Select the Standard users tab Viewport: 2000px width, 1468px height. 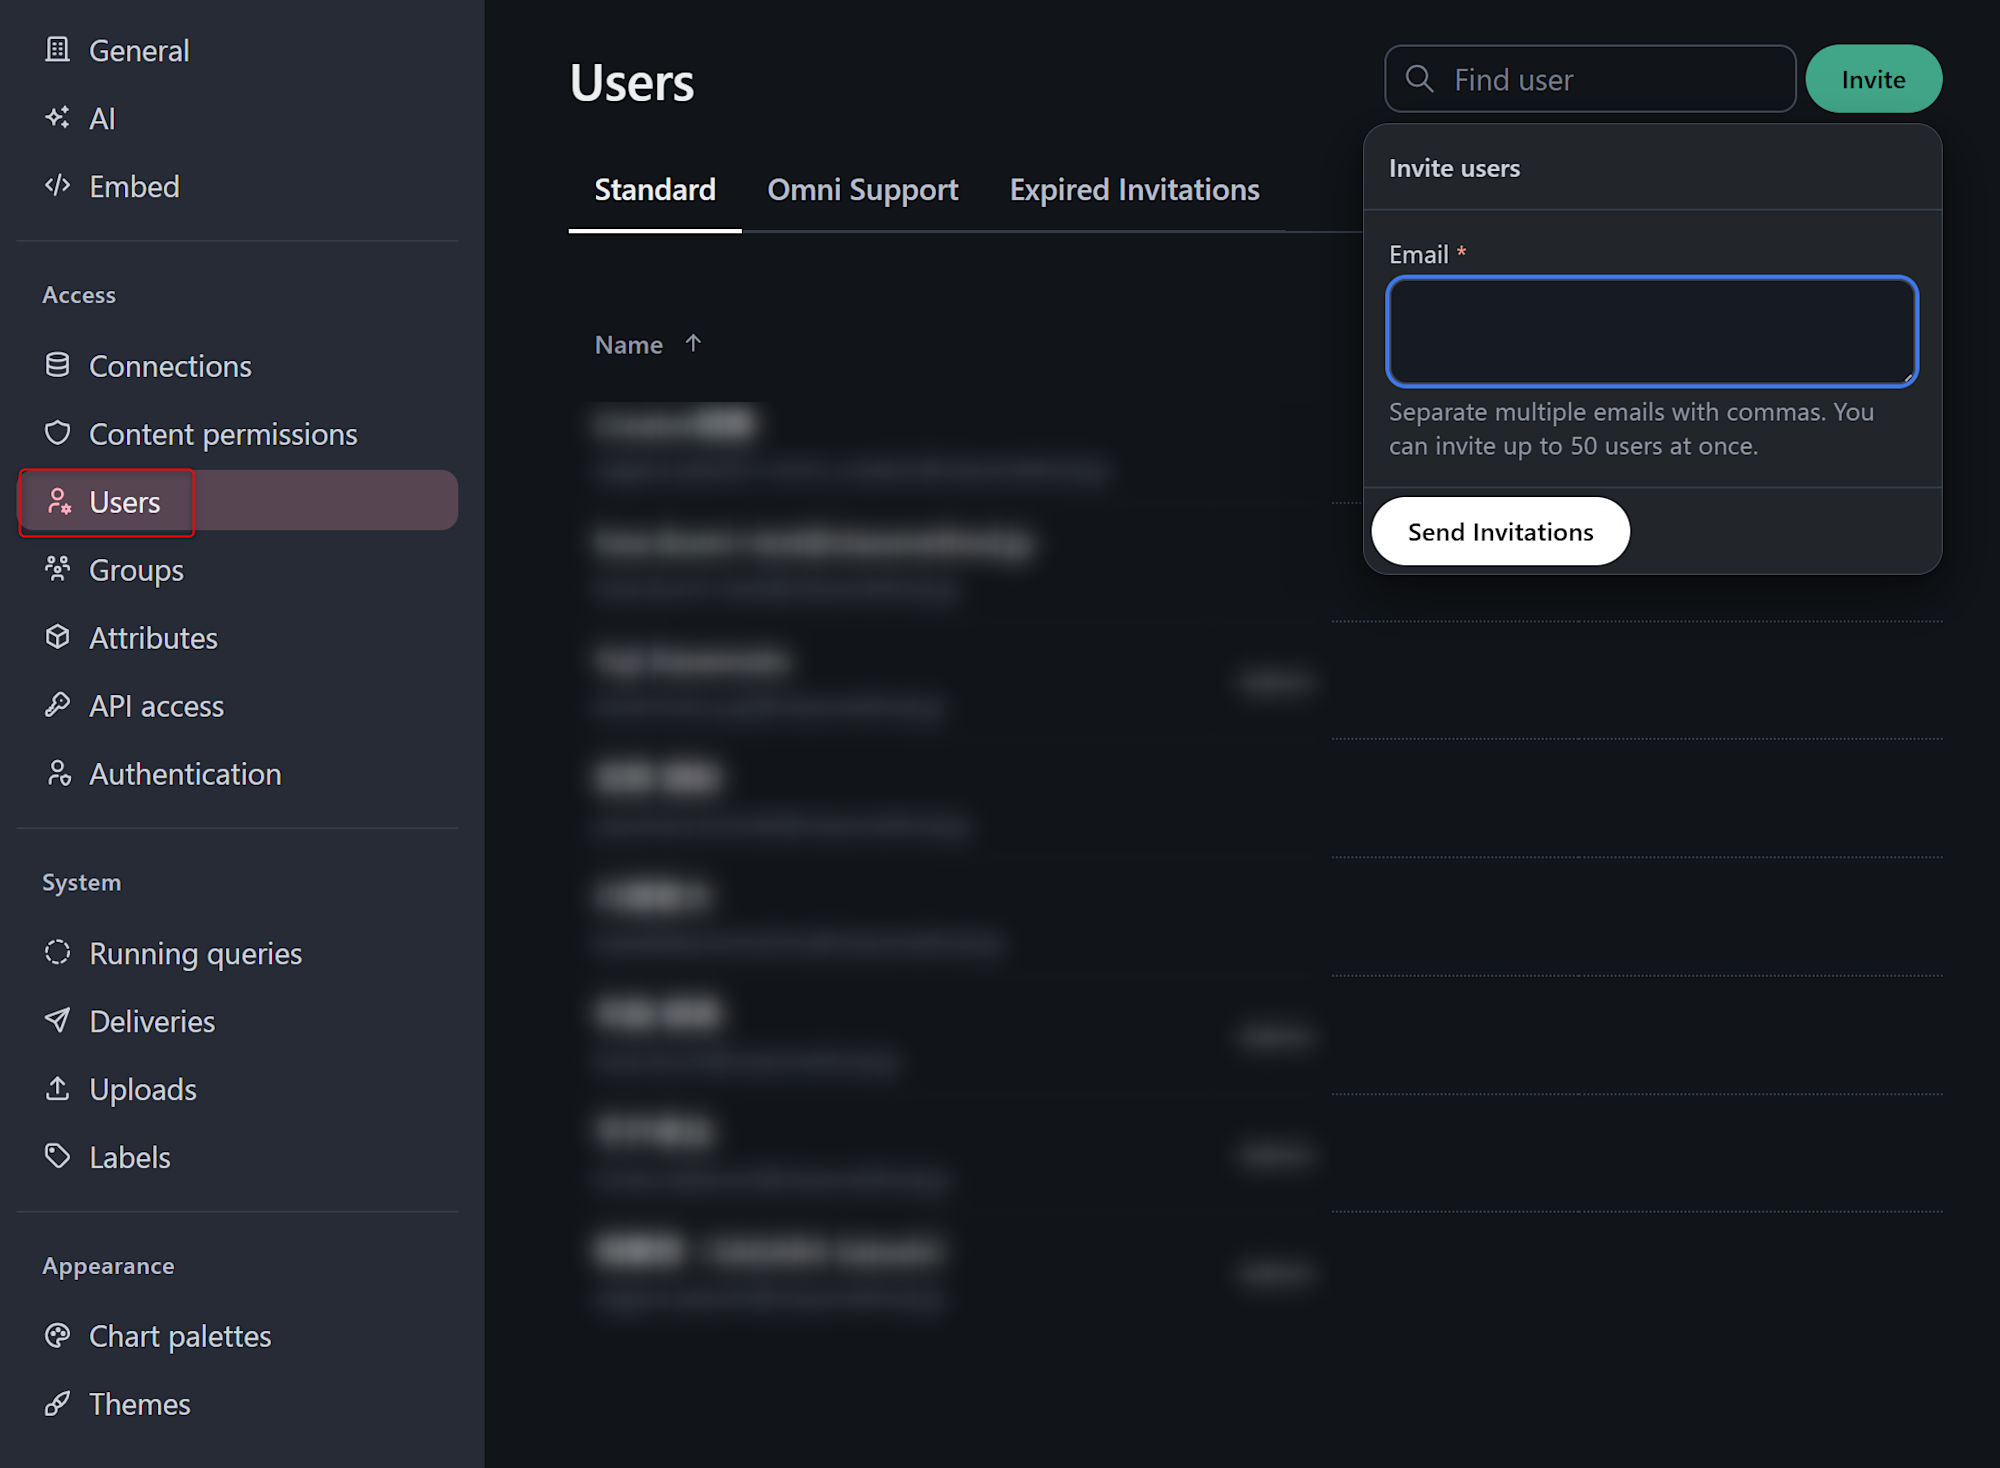click(655, 190)
